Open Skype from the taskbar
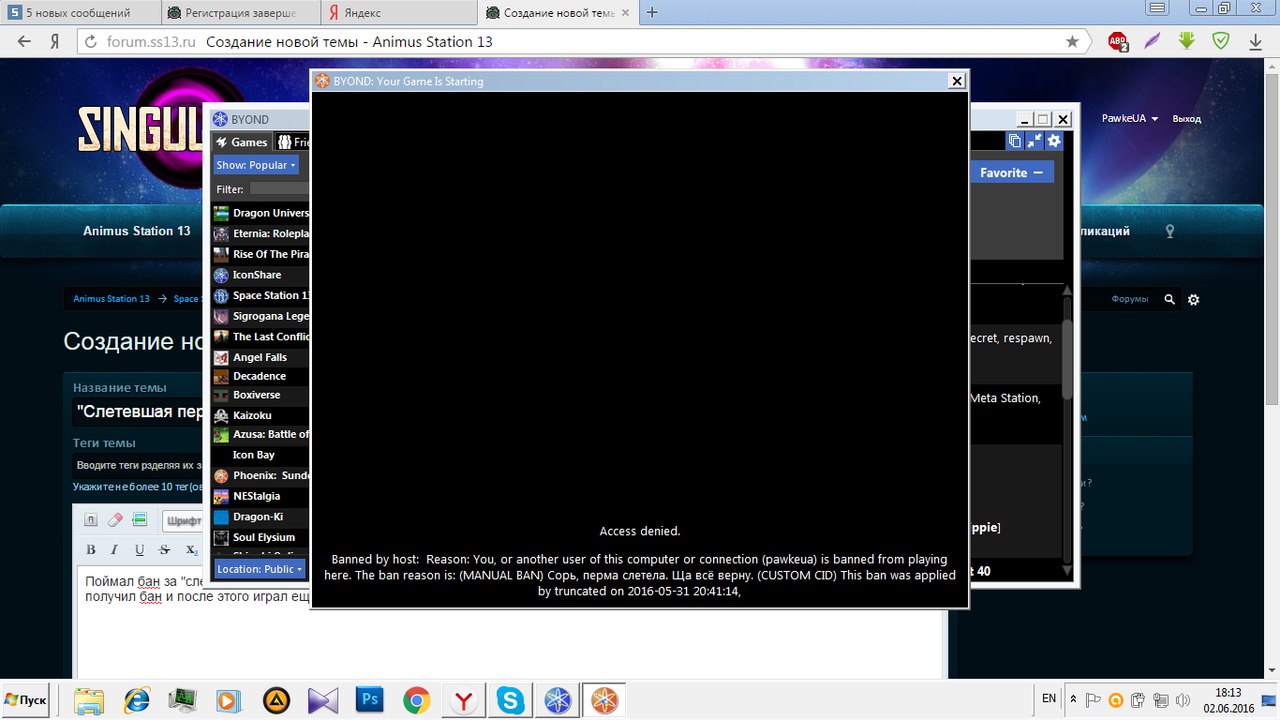 point(510,700)
